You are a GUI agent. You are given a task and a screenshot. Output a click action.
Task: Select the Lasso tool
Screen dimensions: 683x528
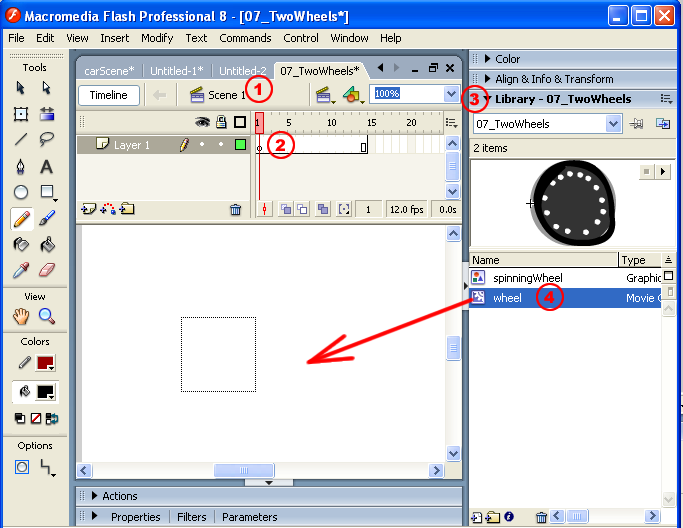(x=47, y=140)
